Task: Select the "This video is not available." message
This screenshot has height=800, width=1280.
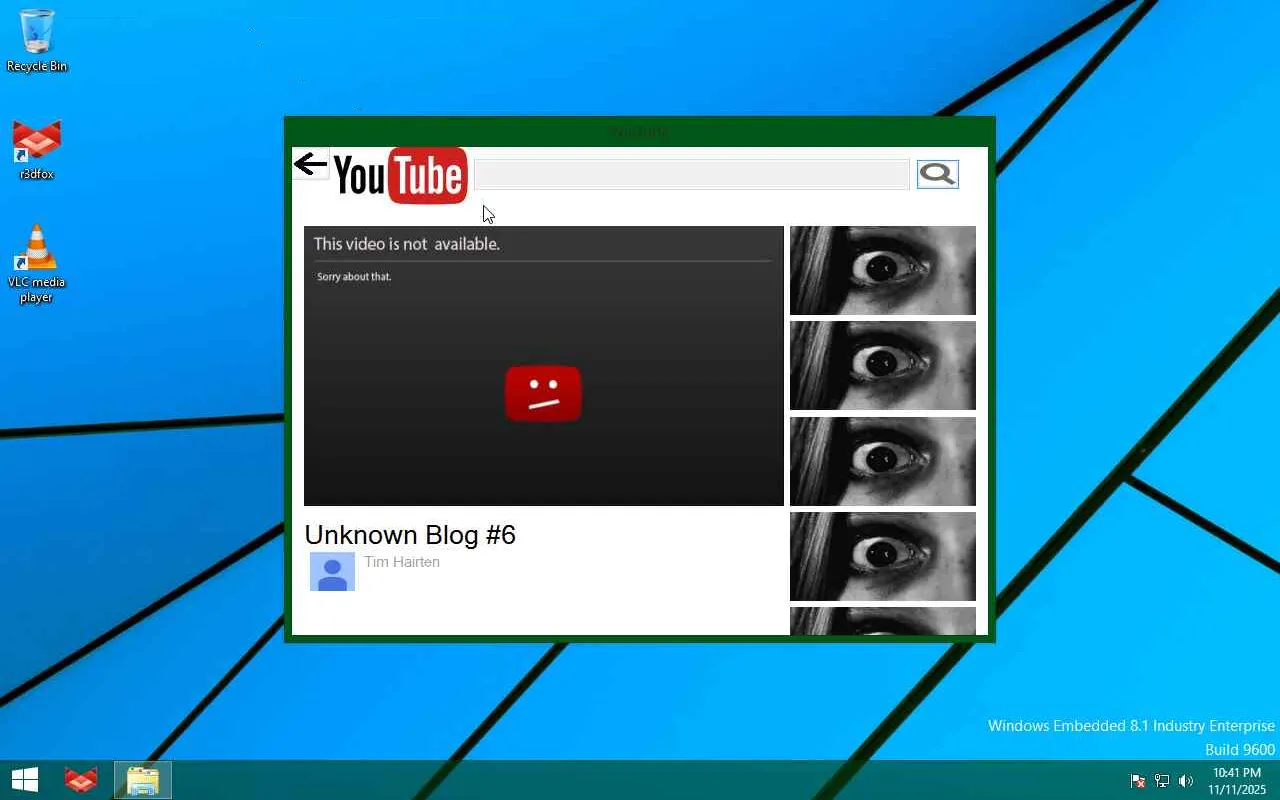Action: click(407, 244)
